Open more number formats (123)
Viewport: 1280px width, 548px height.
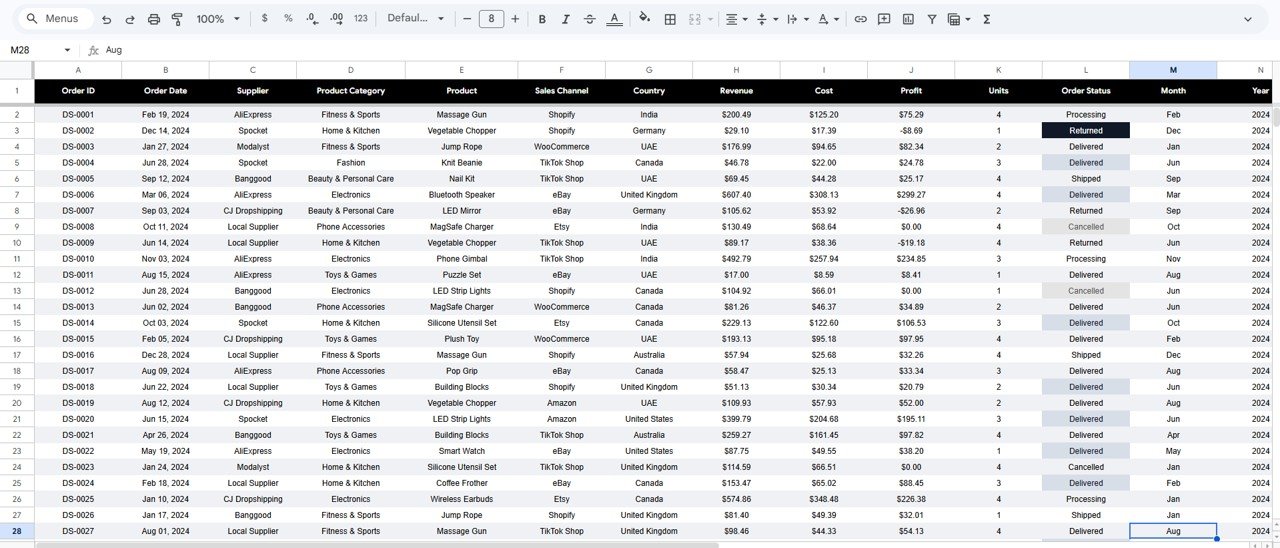click(361, 19)
